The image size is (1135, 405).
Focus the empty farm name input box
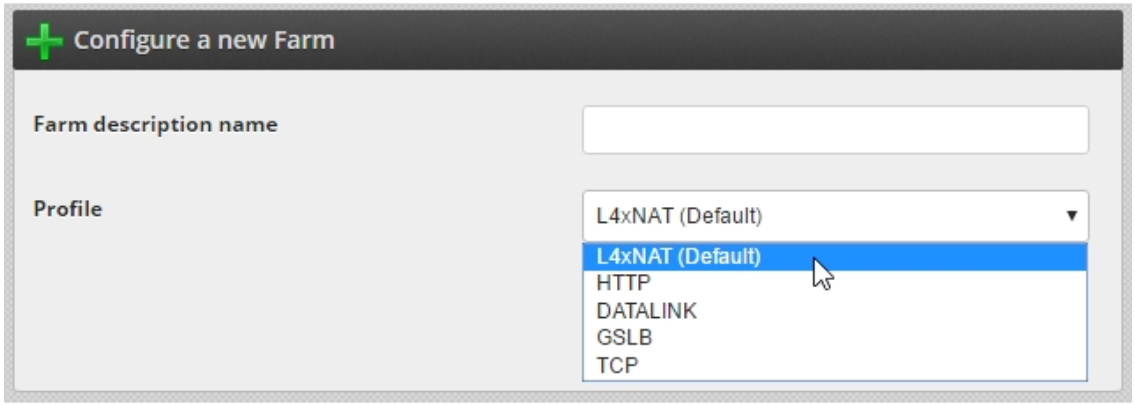tap(835, 130)
